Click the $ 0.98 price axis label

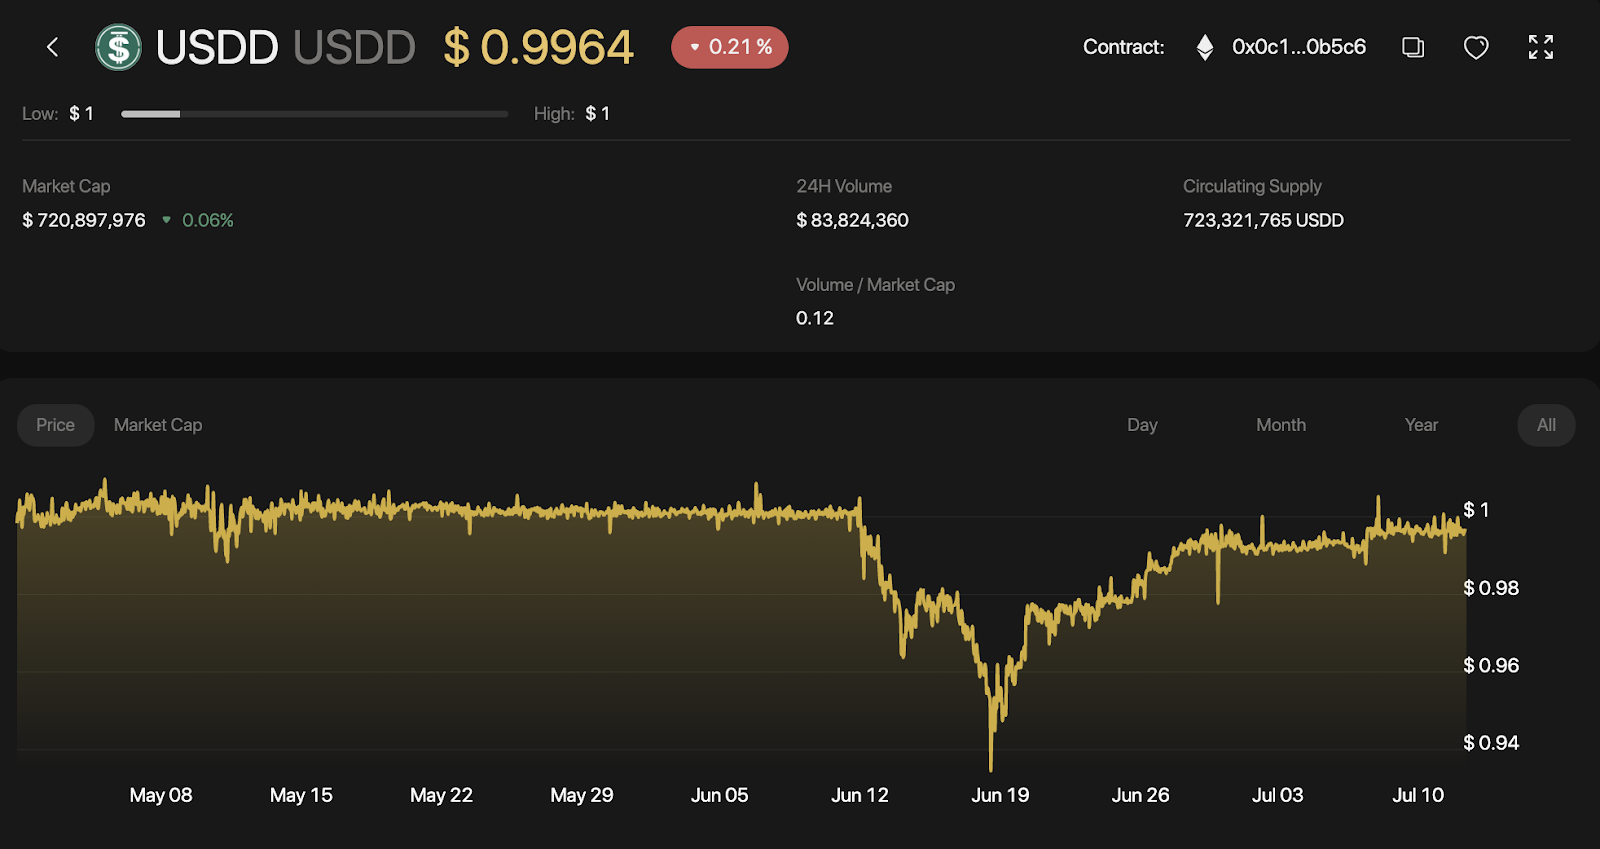point(1491,588)
